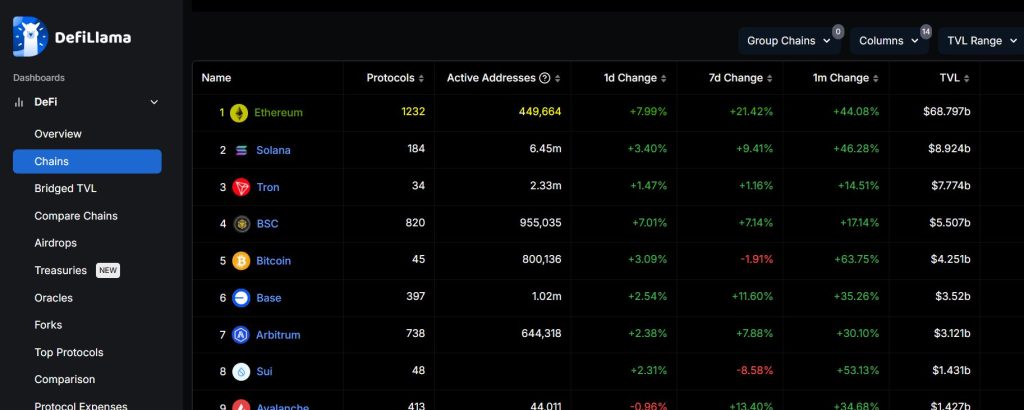Click the Ethereum chain logo icon
The width and height of the screenshot is (1024, 410).
239,113
